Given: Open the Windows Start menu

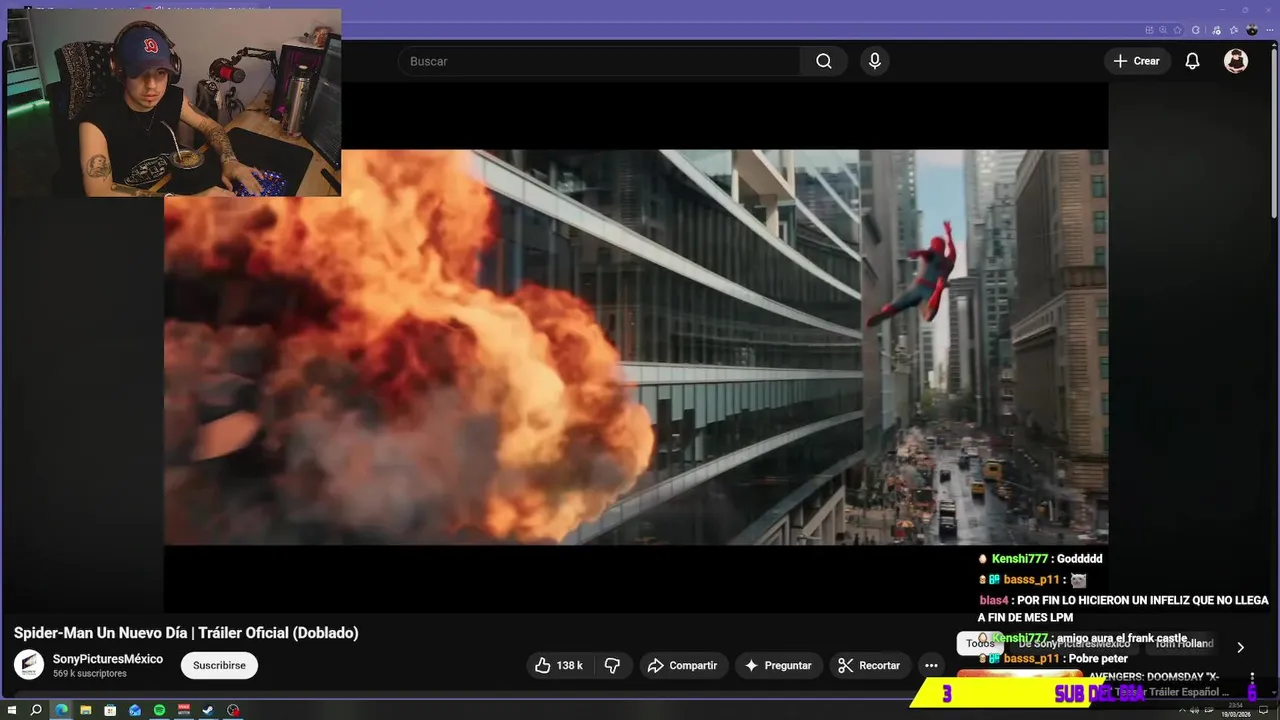Looking at the screenshot, I should click(12, 710).
